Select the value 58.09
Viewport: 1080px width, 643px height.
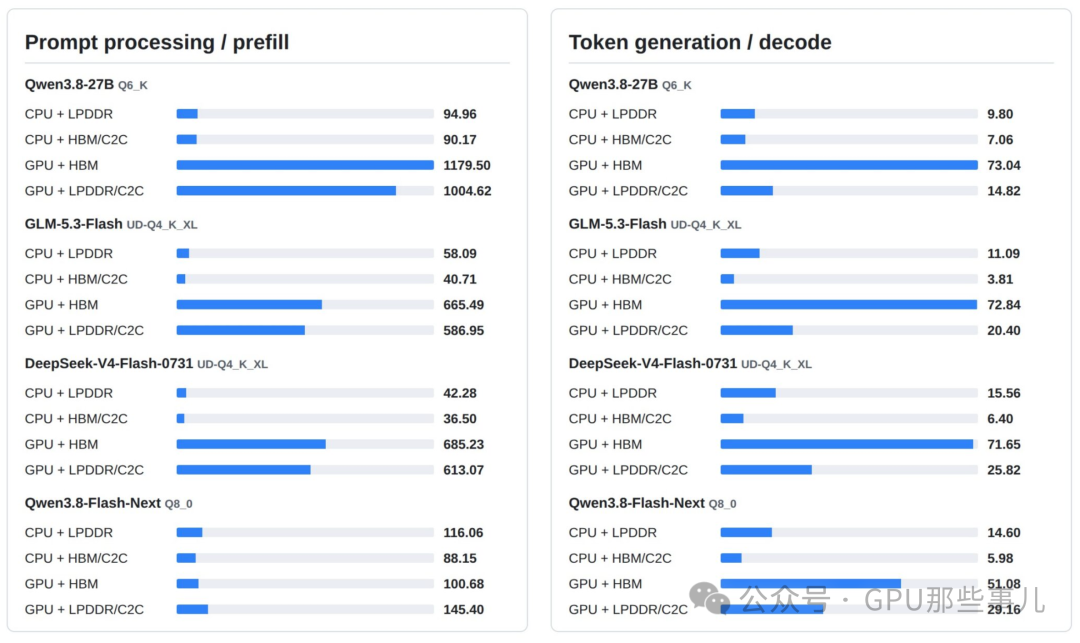(x=460, y=253)
